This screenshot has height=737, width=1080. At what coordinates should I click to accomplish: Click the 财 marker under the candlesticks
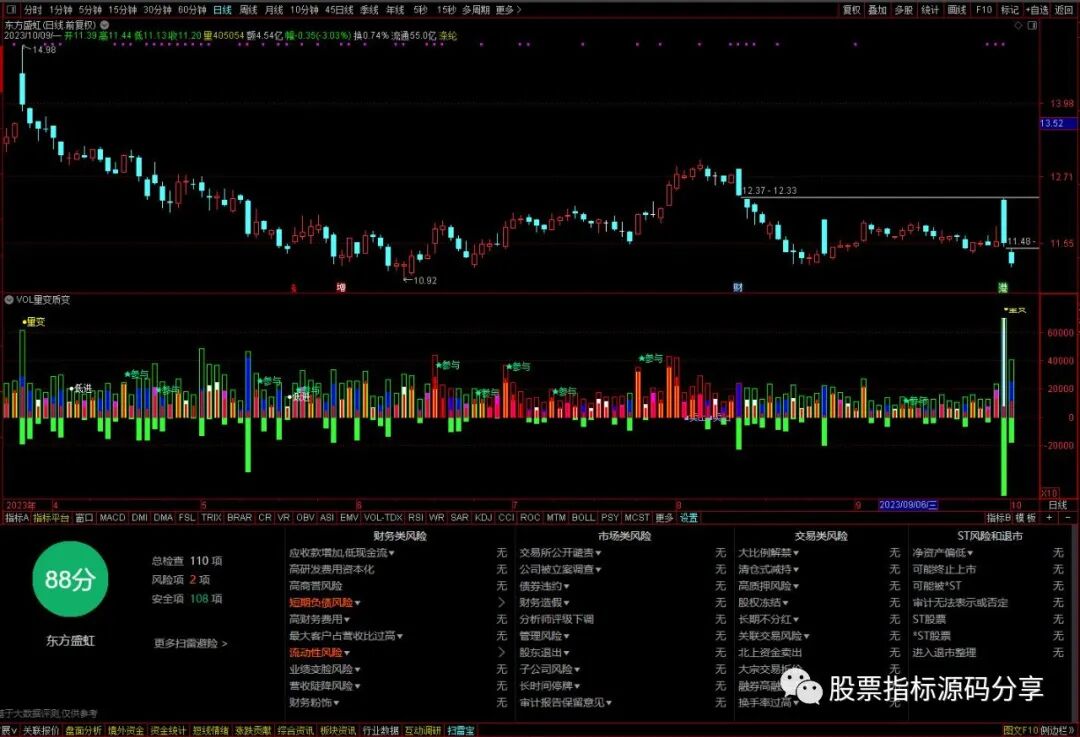pyautogui.click(x=738, y=287)
